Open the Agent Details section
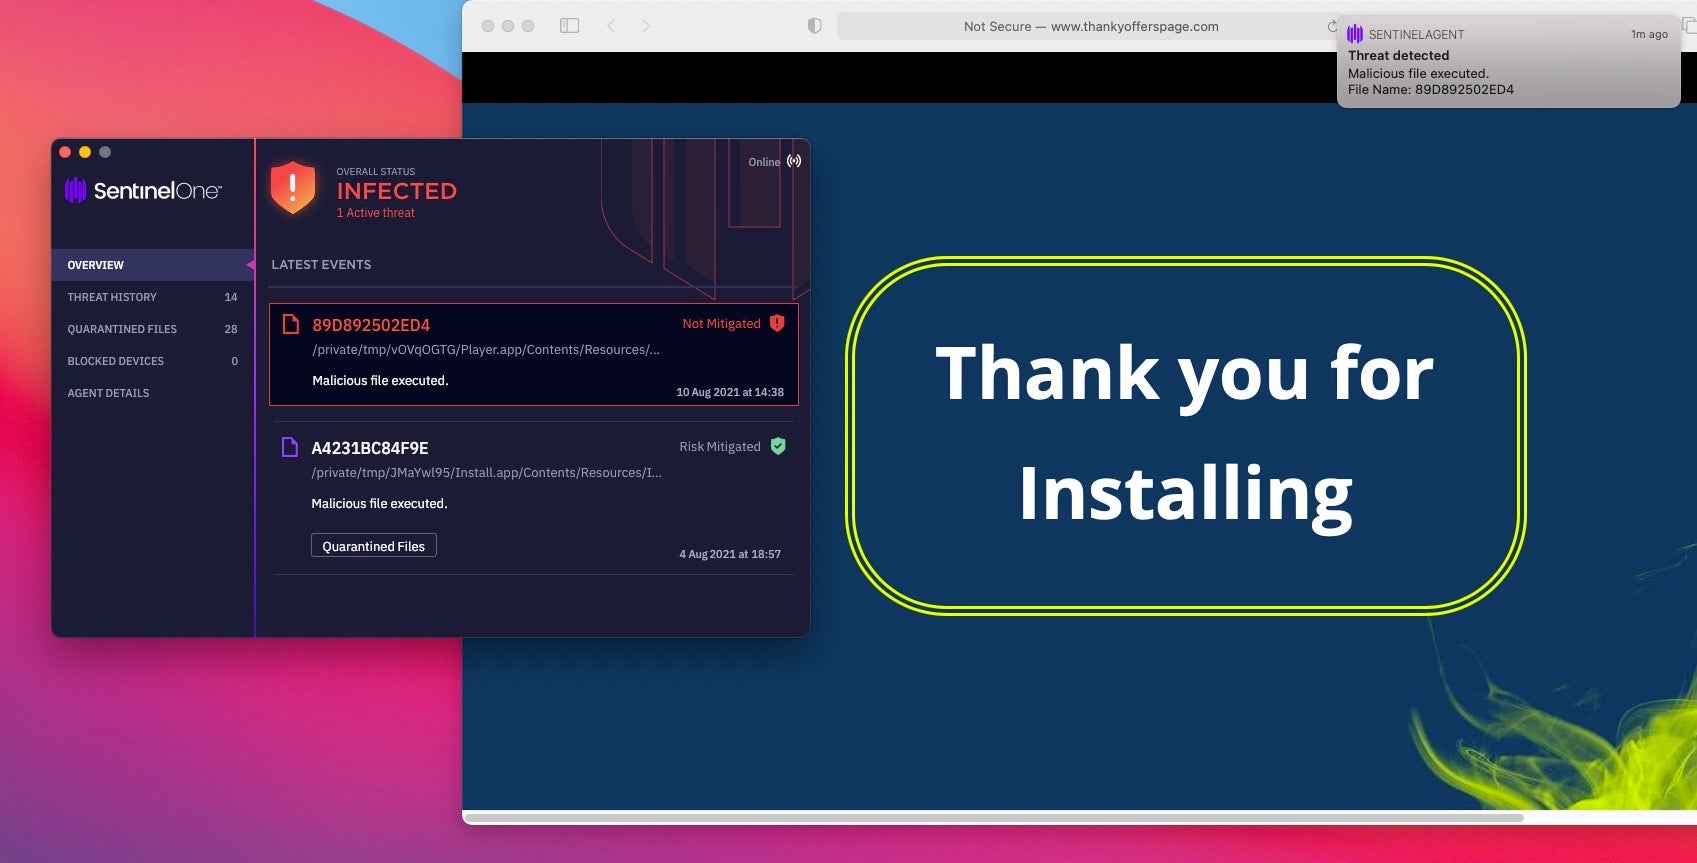This screenshot has height=863, width=1697. pyautogui.click(x=108, y=393)
